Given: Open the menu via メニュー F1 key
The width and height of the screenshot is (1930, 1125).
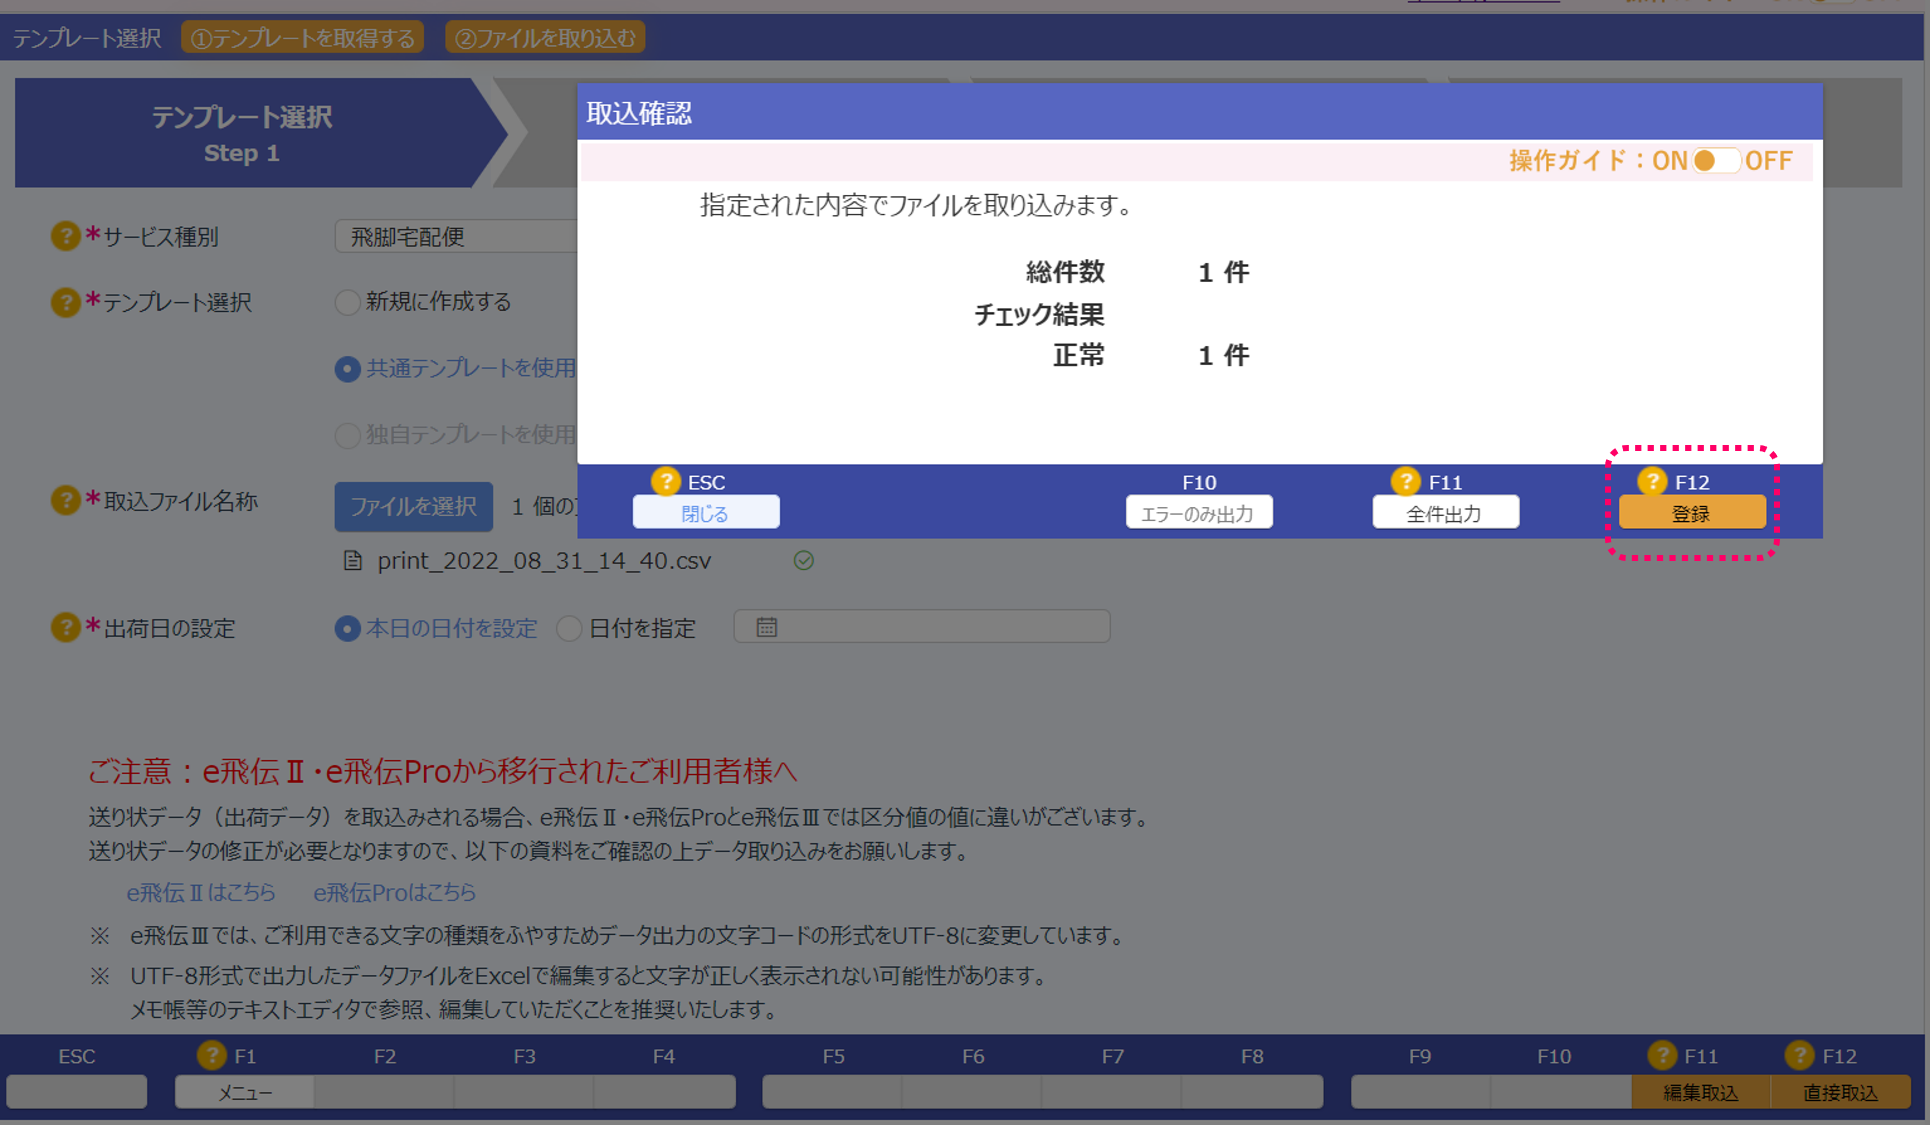Looking at the screenshot, I should 243,1092.
